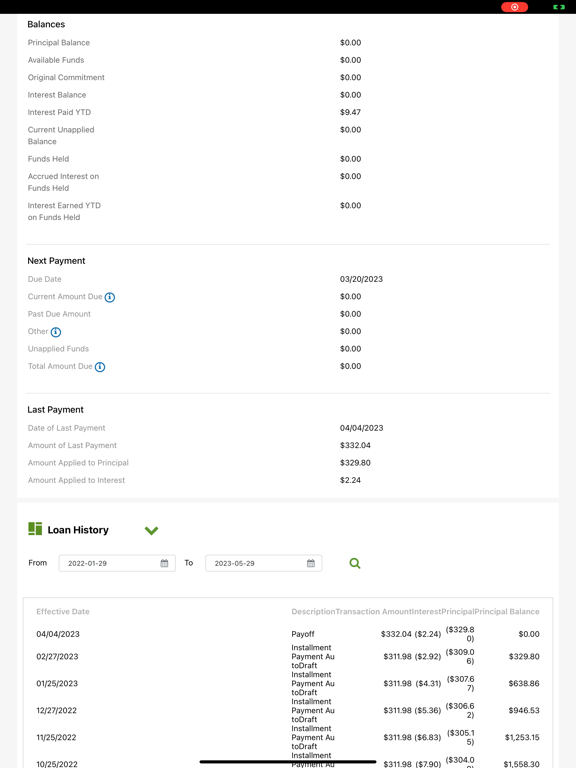Viewport: 576px width, 768px height.
Task: Click the Unapplied Funds label
Action: click(x=58, y=349)
